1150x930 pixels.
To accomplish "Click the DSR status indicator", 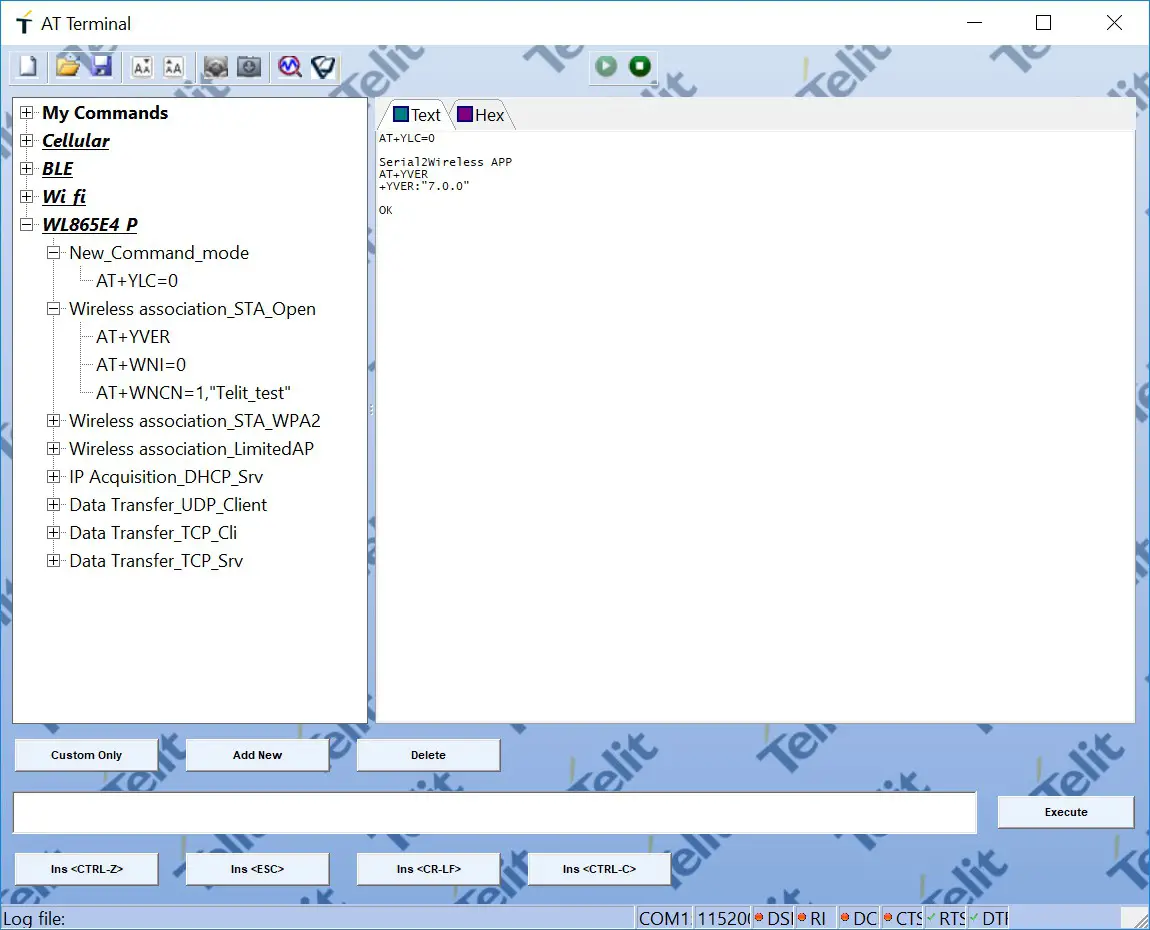I will pyautogui.click(x=774, y=918).
